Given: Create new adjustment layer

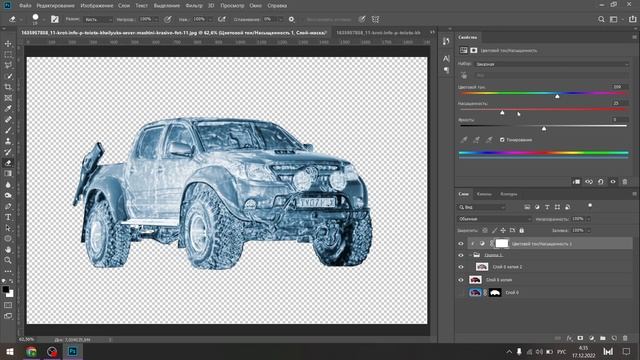Looking at the screenshot, I should (591, 338).
